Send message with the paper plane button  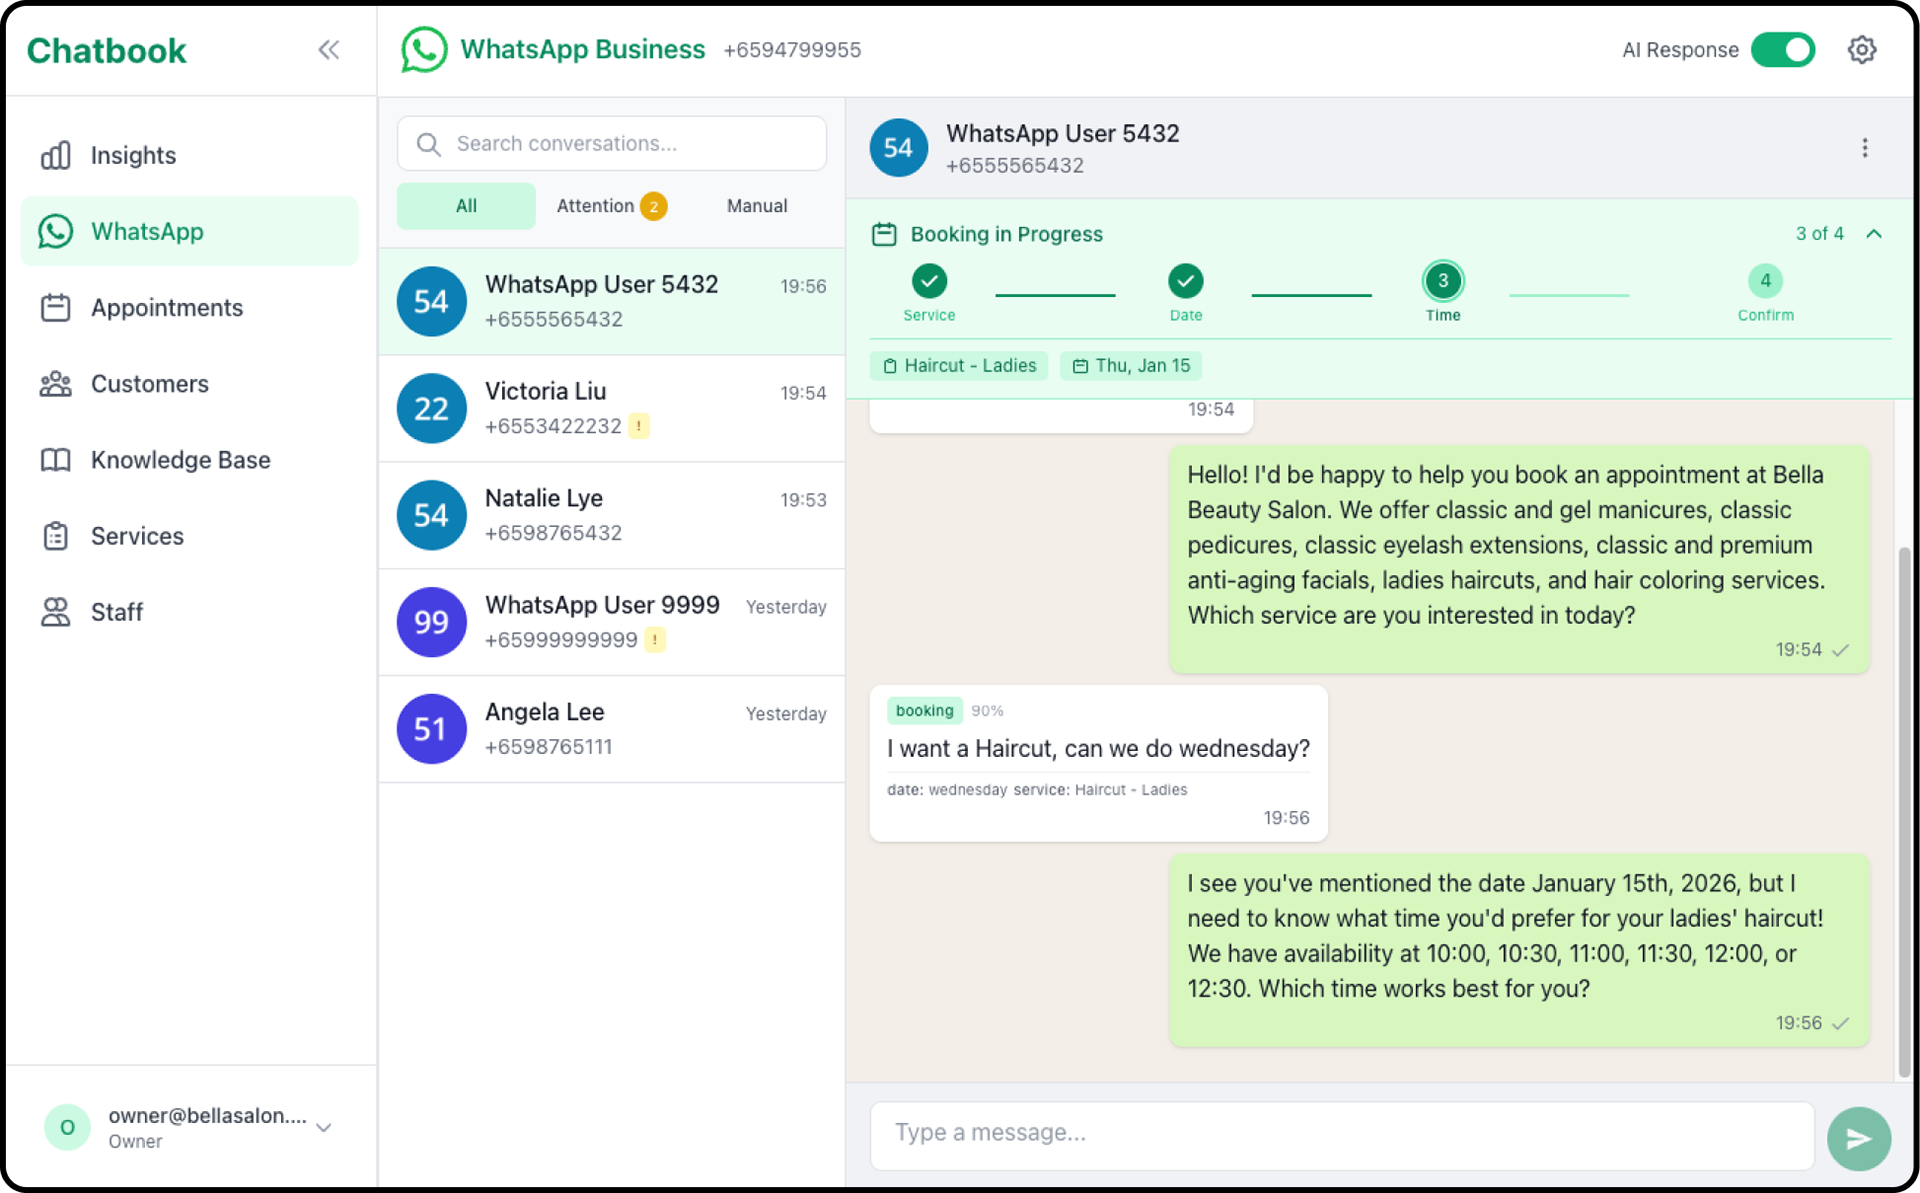click(x=1857, y=1138)
